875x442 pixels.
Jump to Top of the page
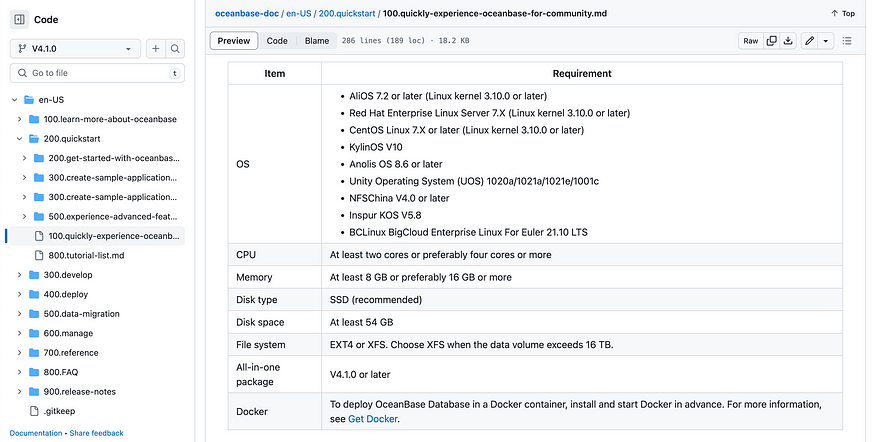(x=843, y=14)
